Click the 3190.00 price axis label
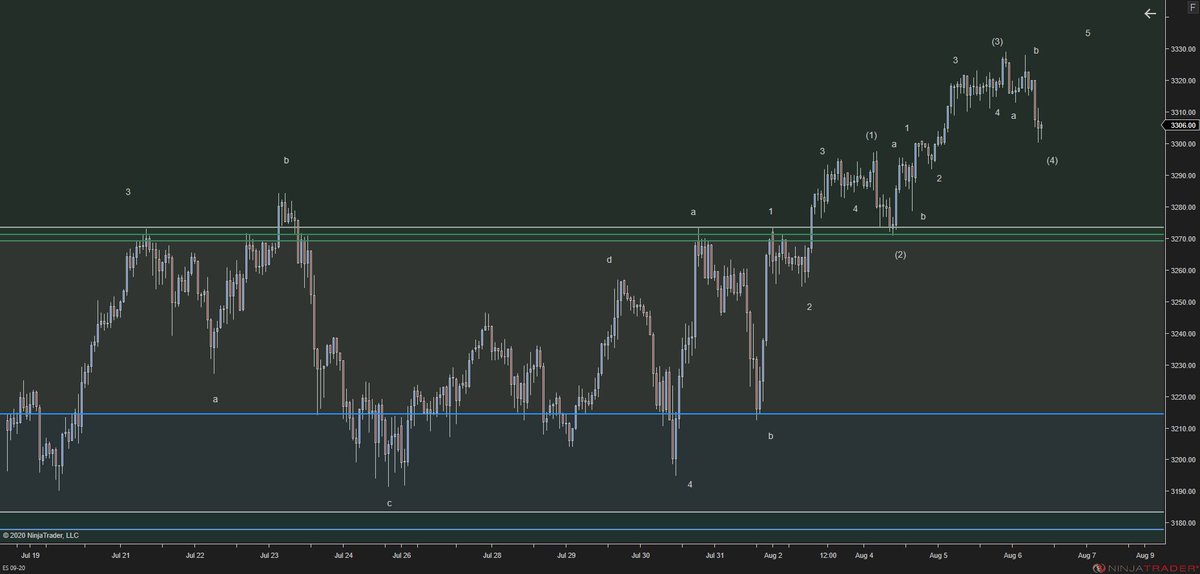 pos(1181,491)
